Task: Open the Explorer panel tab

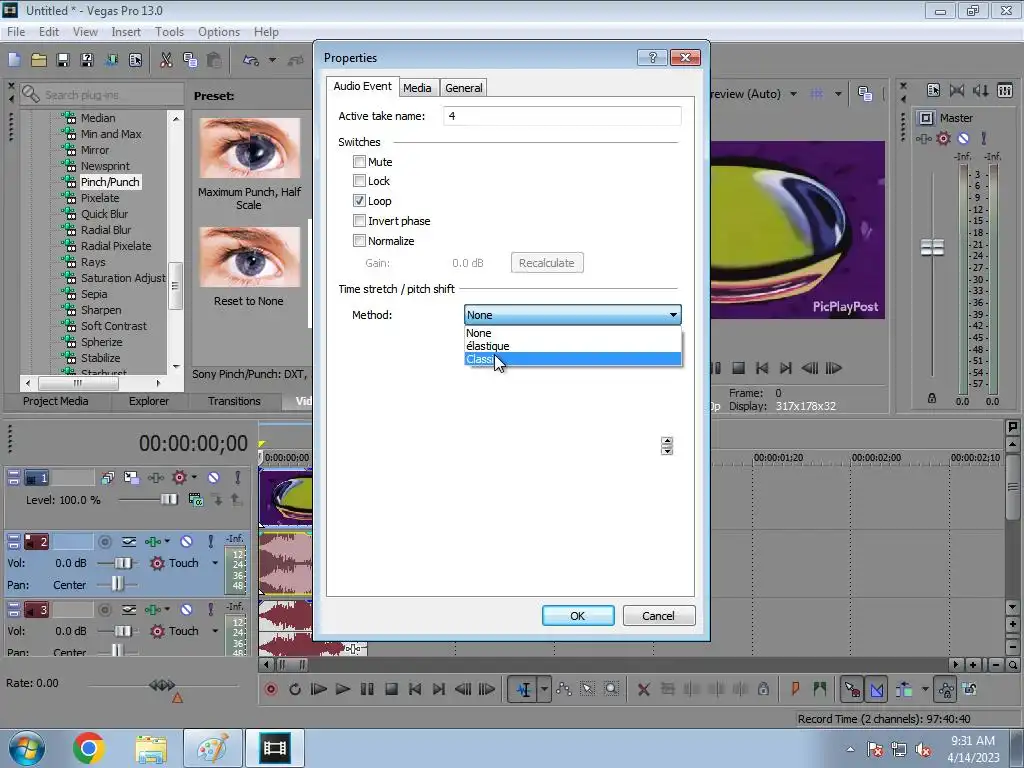Action: pyautogui.click(x=149, y=401)
